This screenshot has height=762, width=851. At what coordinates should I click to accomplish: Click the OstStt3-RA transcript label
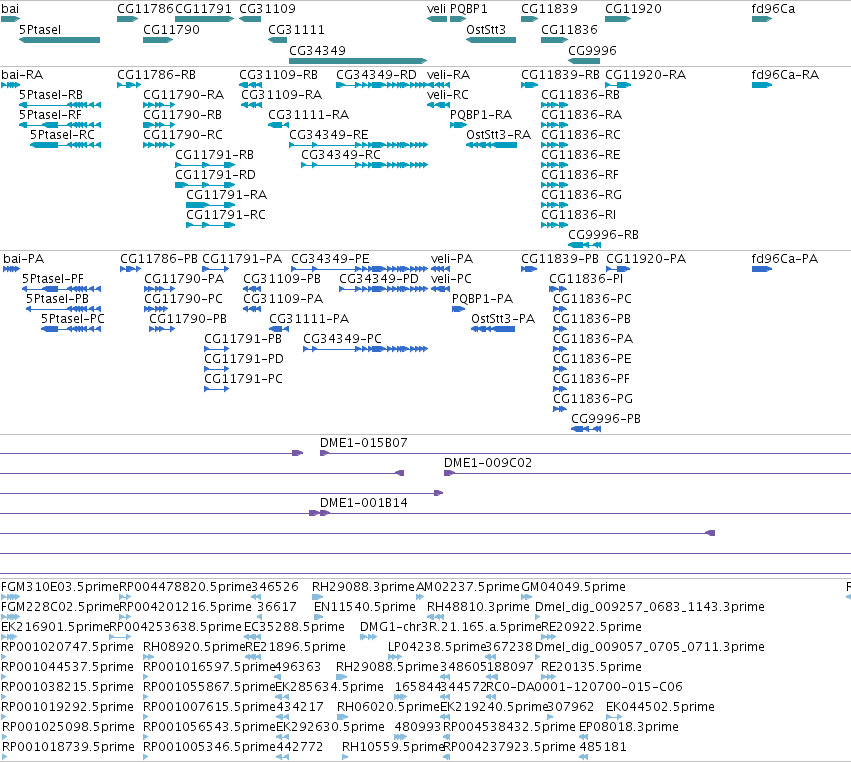[498, 135]
